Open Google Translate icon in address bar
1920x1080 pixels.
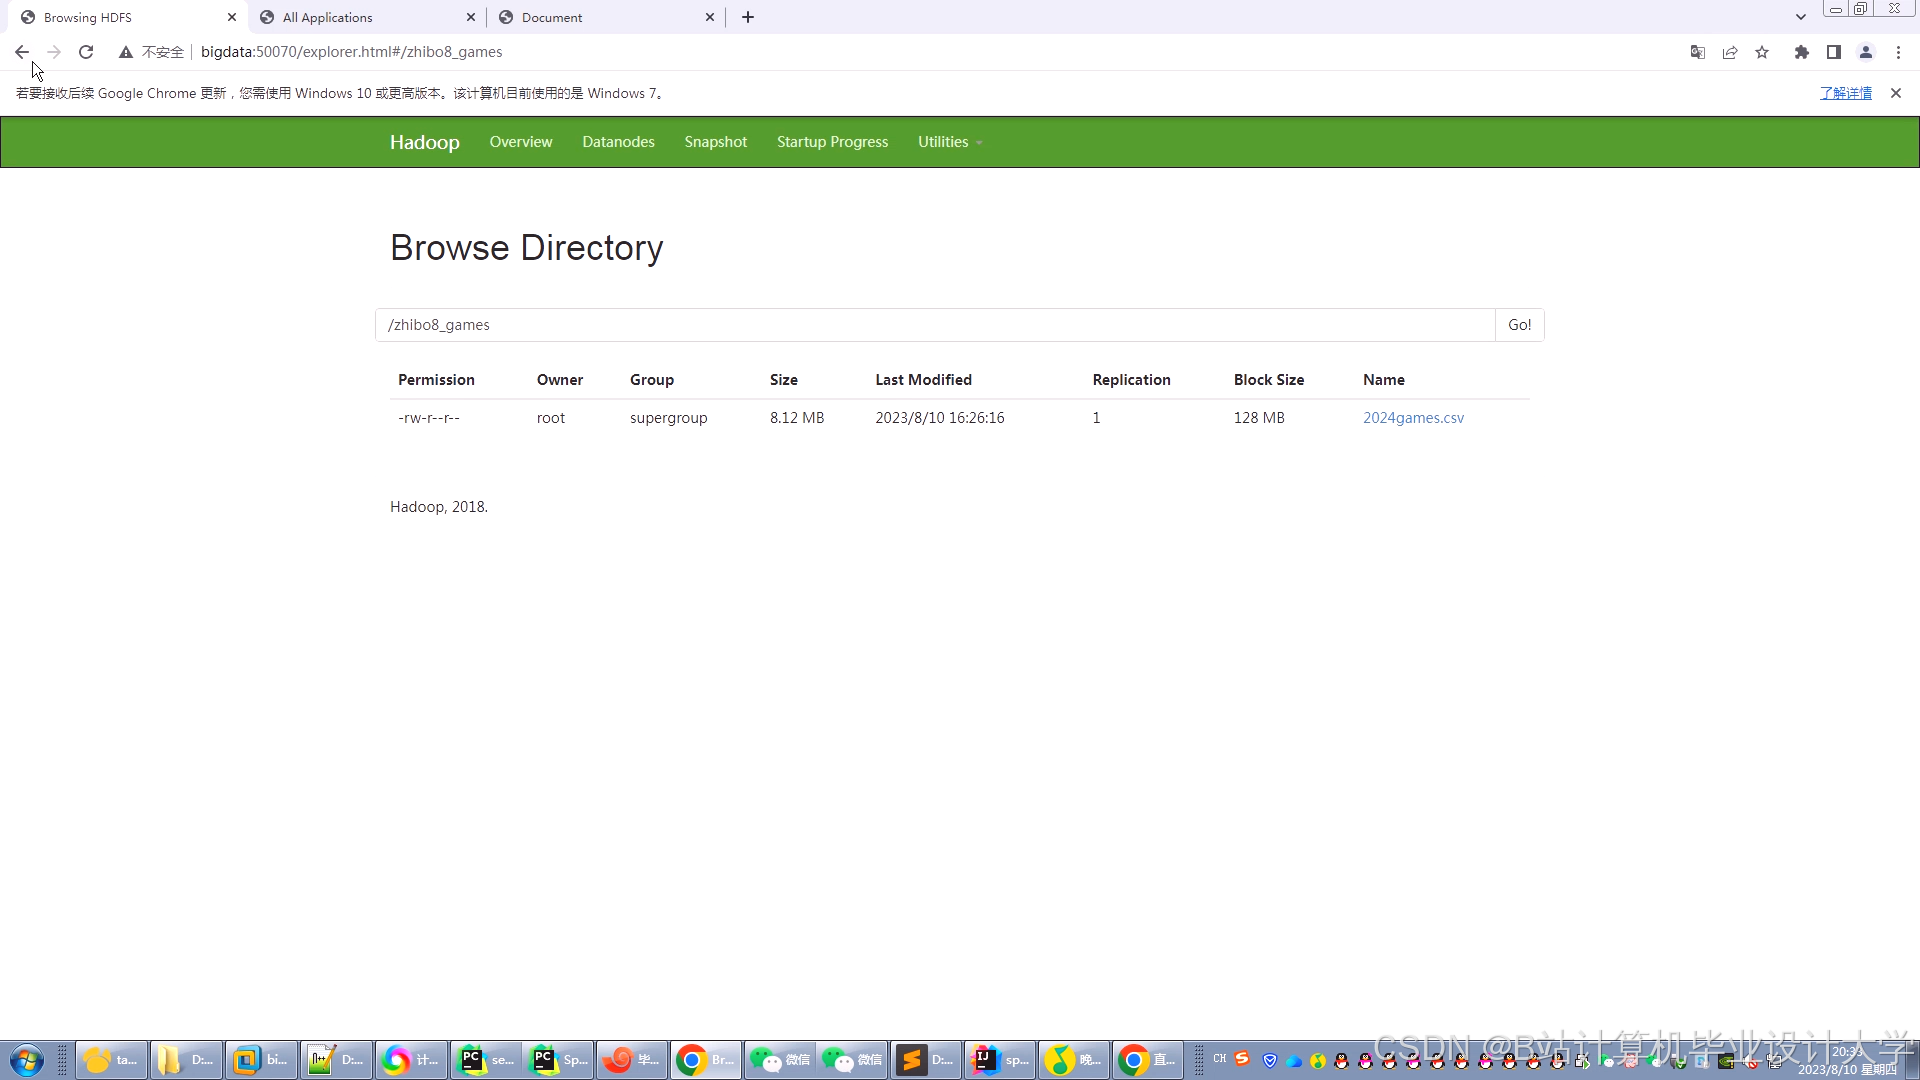pyautogui.click(x=1697, y=52)
